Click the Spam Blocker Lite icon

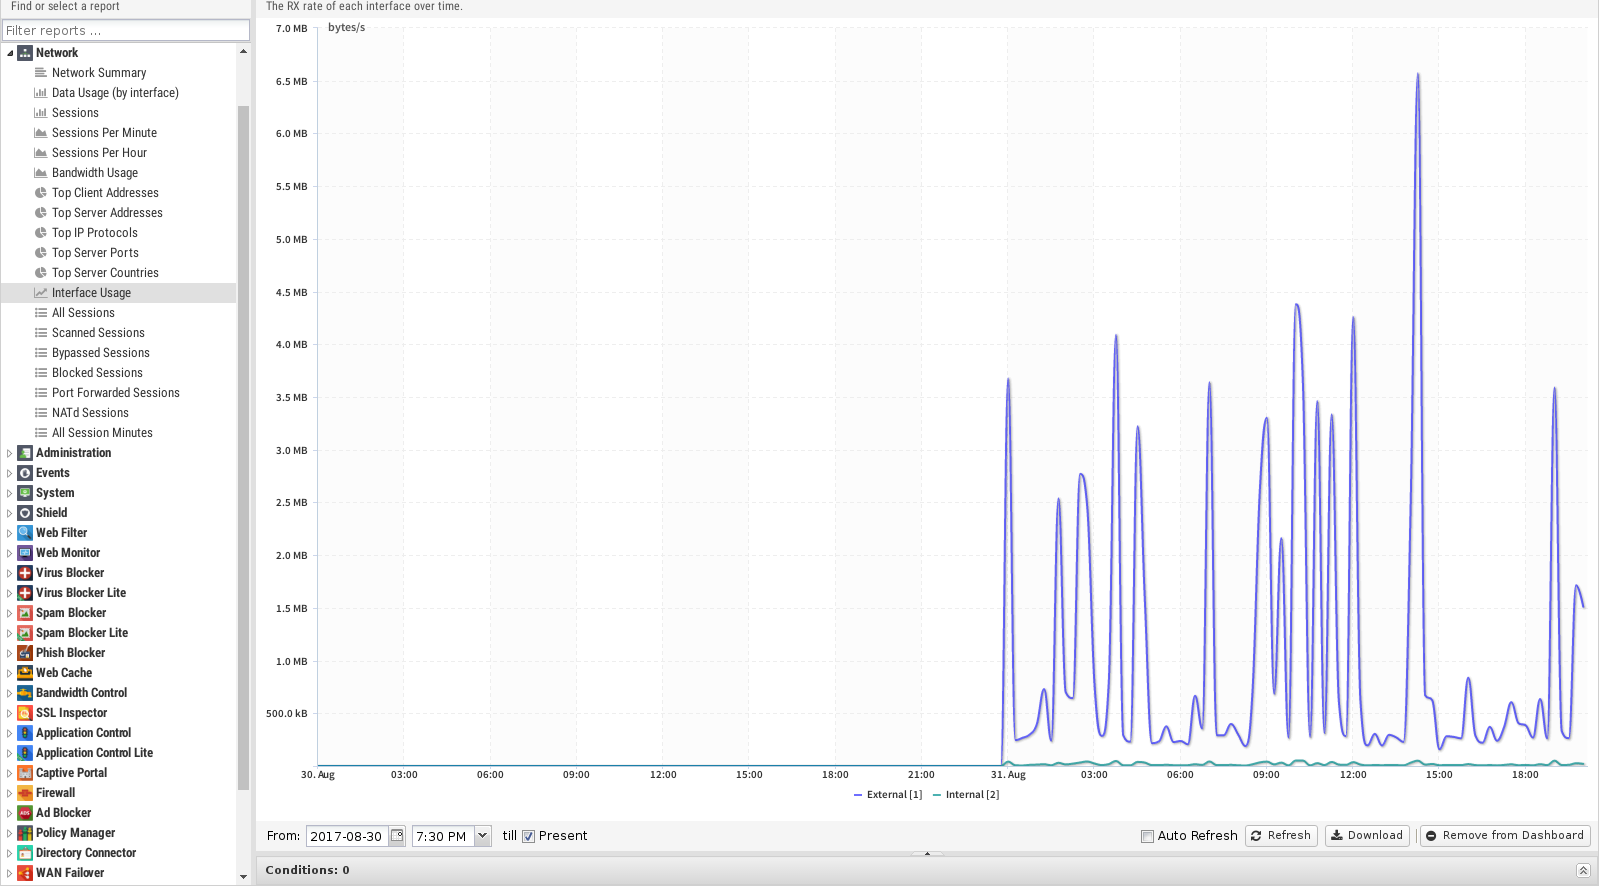click(25, 633)
